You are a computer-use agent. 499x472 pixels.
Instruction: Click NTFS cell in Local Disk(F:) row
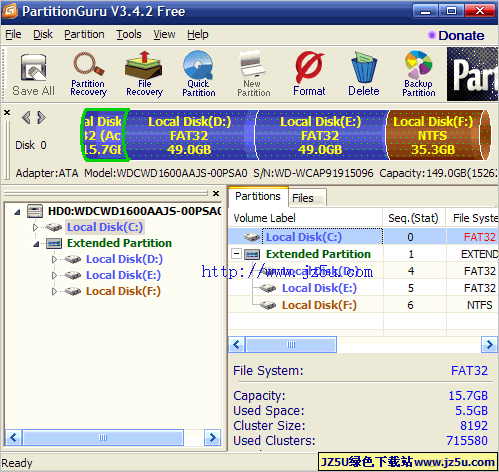472,305
